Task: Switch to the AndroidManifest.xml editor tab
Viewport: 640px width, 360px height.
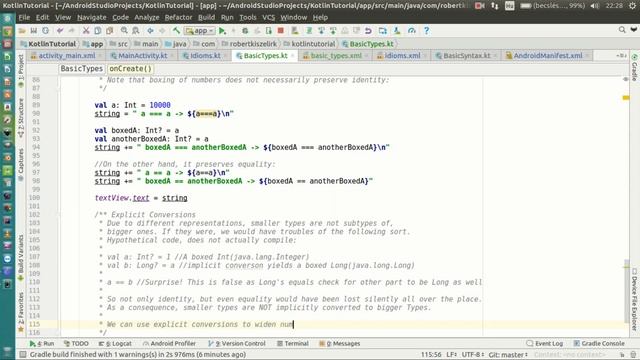Action: [x=548, y=56]
